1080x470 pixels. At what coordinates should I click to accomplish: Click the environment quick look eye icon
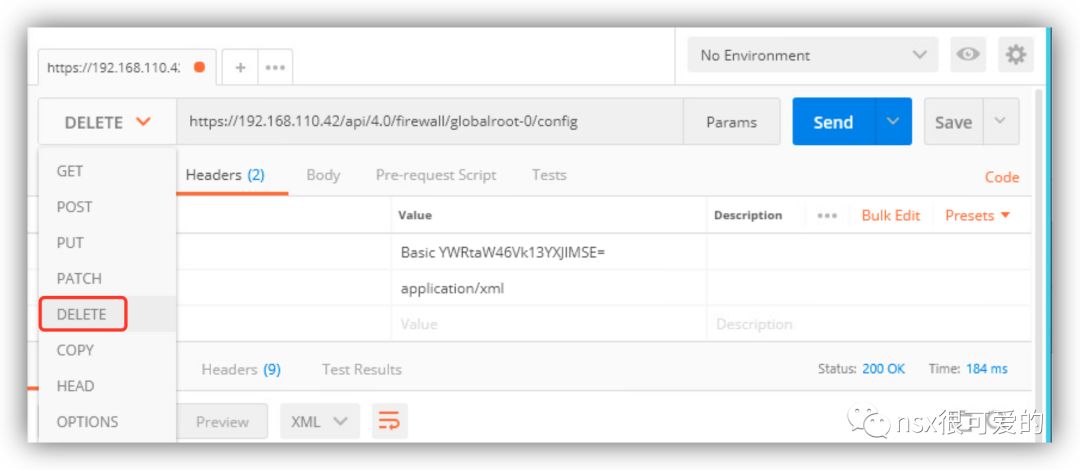968,54
